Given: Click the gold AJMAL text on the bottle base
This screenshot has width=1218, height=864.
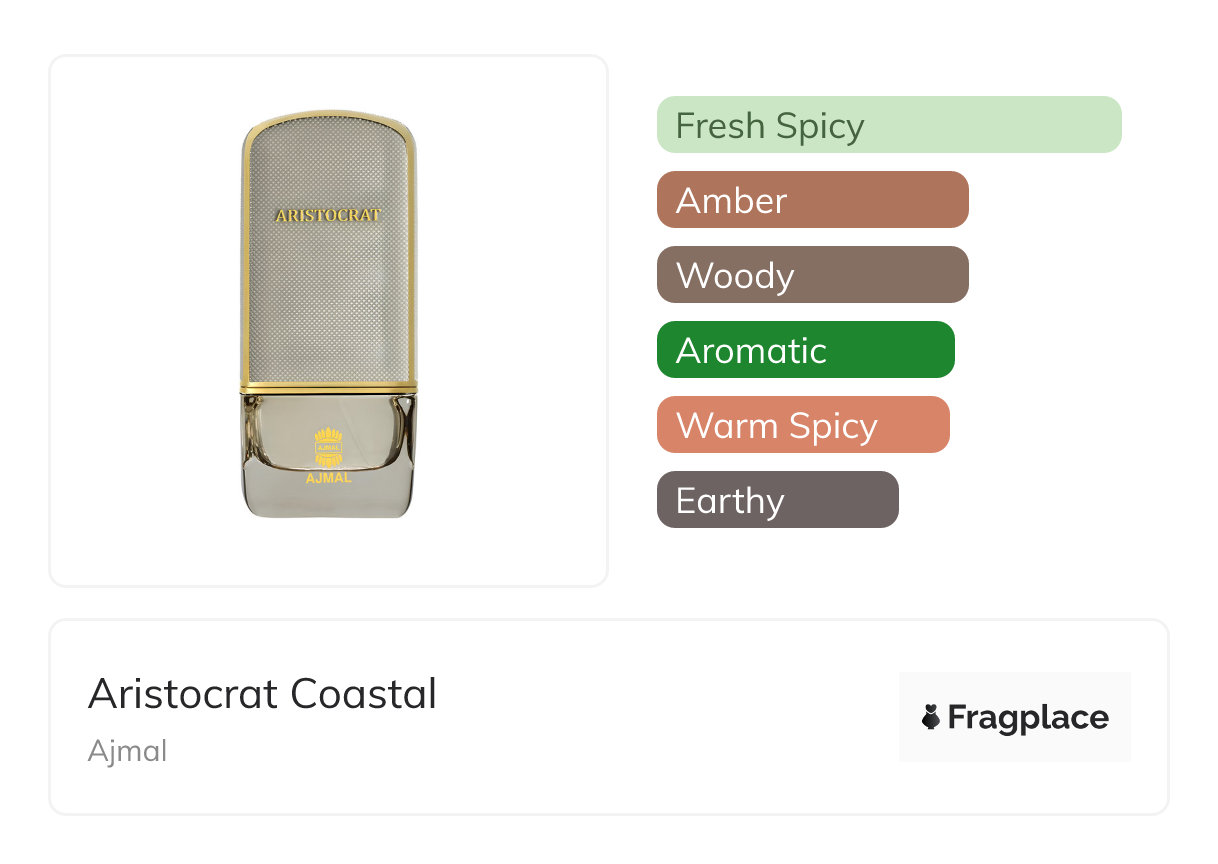Looking at the screenshot, I should pyautogui.click(x=328, y=478).
